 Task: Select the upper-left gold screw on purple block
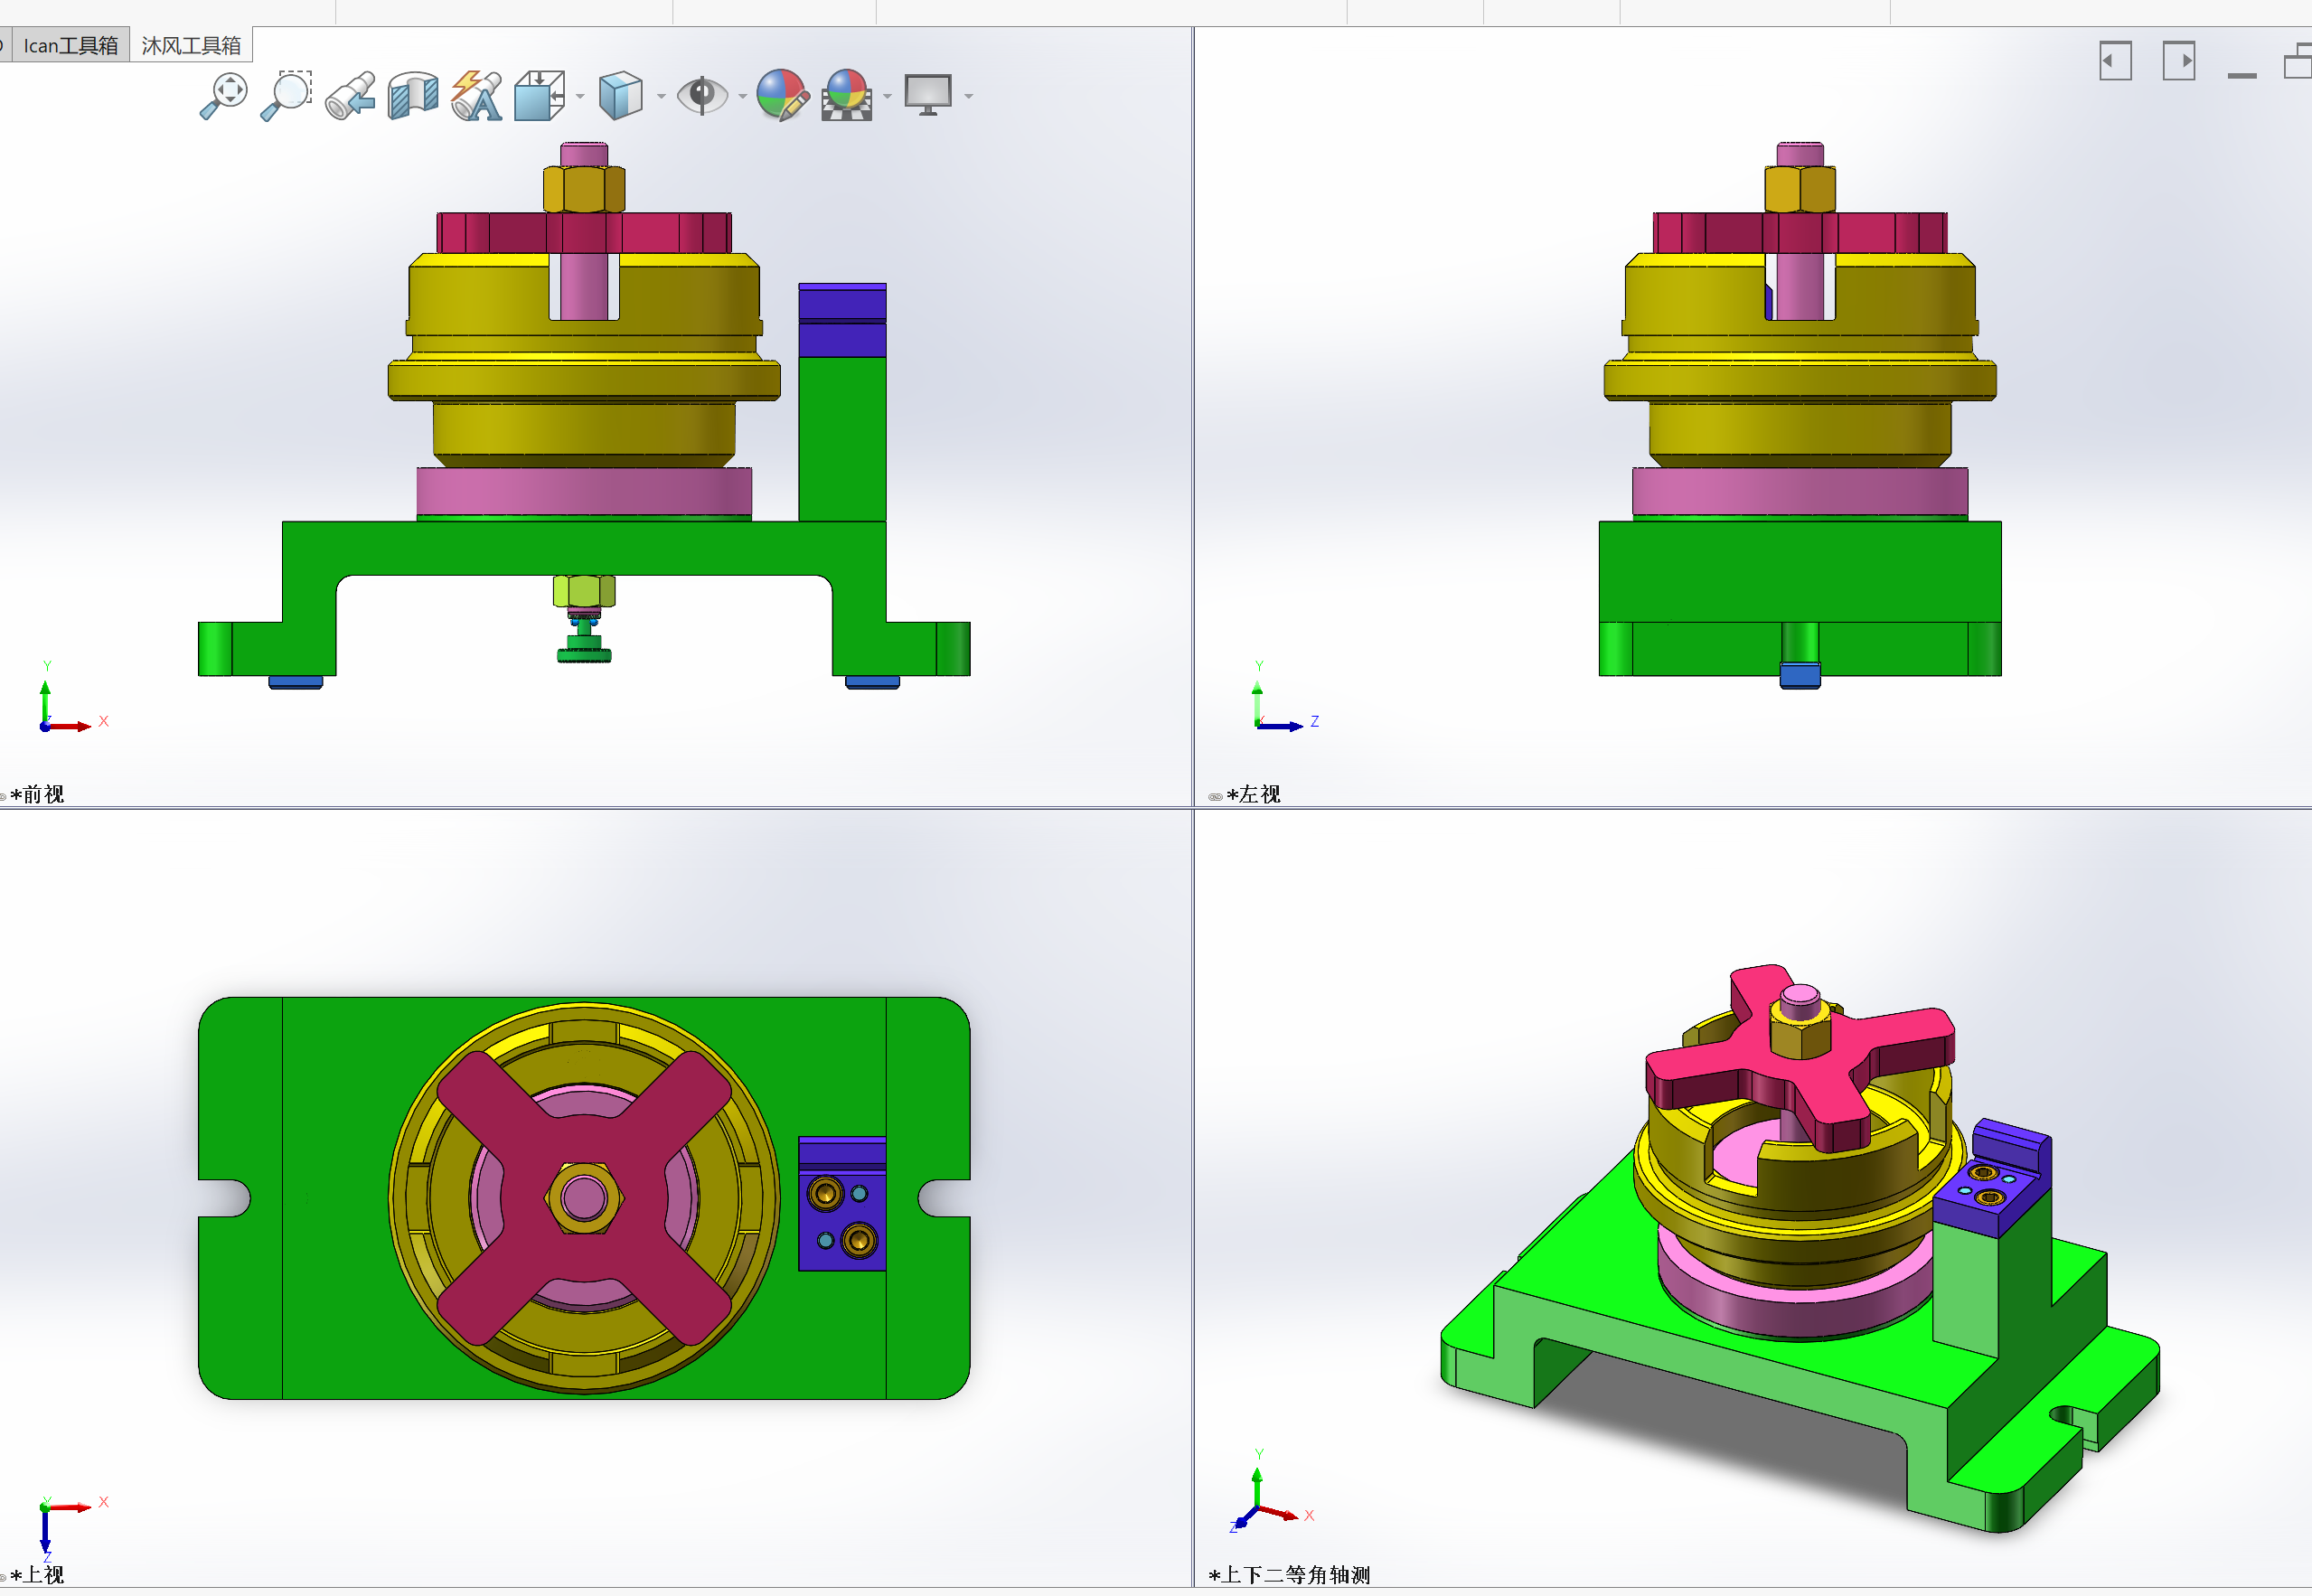coord(825,1193)
